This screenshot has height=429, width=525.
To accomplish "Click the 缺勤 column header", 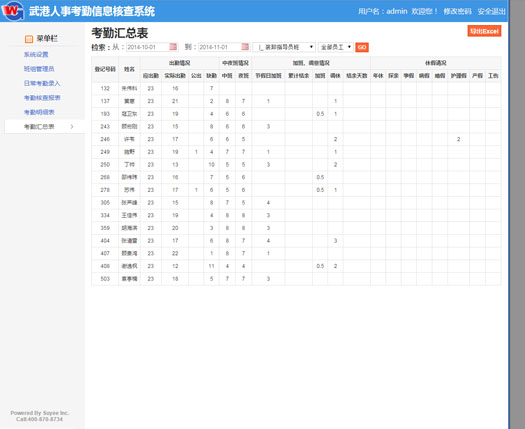I will click(x=211, y=76).
